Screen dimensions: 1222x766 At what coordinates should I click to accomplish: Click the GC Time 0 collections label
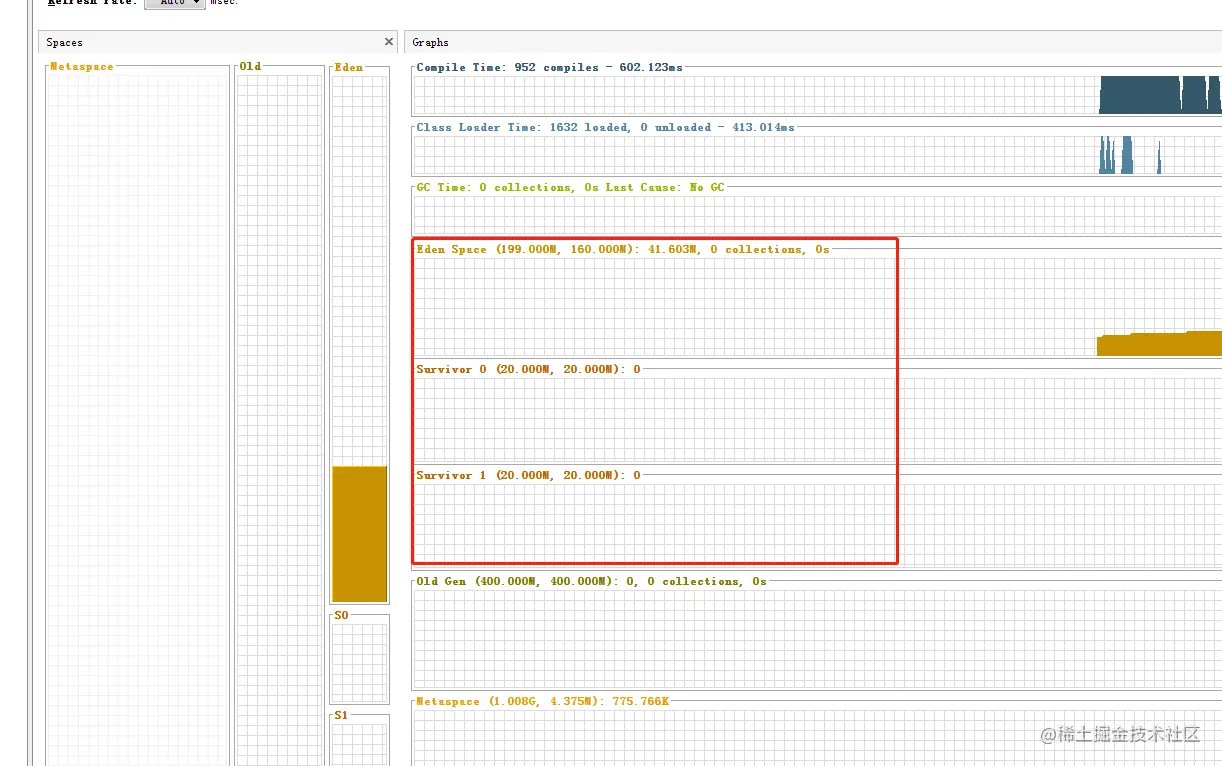[x=570, y=187]
